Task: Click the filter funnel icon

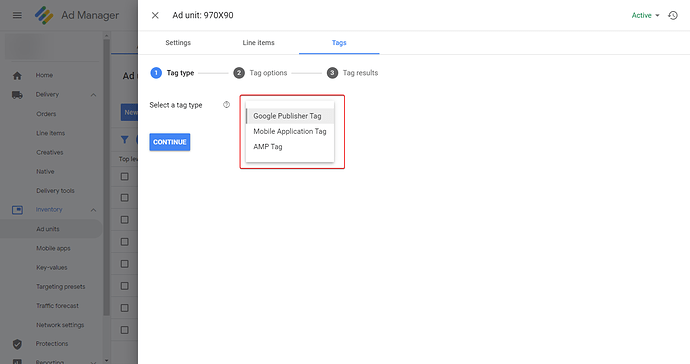Action: (125, 140)
